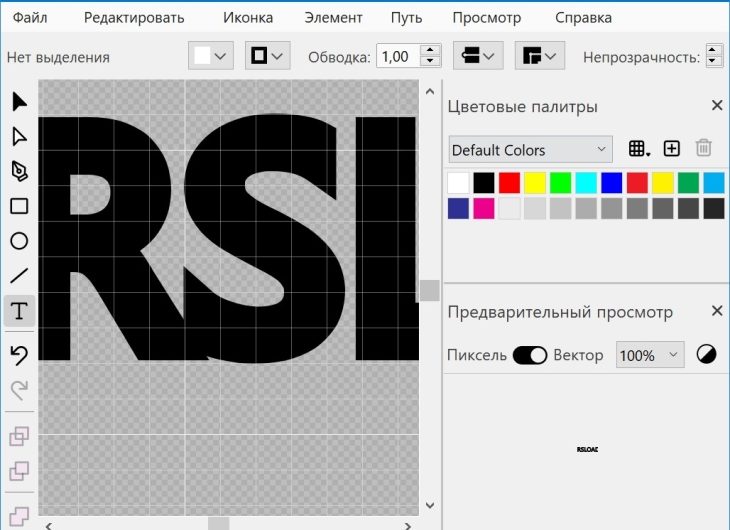Pick the pure blue swatch
The image size is (730, 530).
pyautogui.click(x=612, y=183)
